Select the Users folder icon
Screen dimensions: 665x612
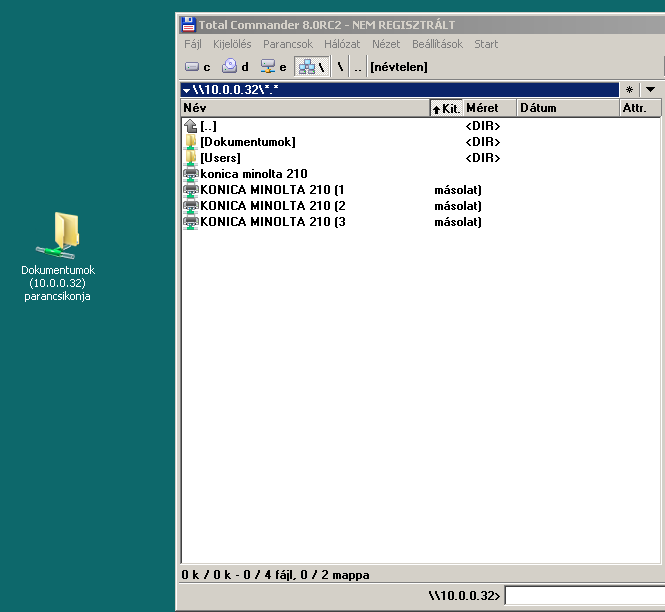[190, 158]
